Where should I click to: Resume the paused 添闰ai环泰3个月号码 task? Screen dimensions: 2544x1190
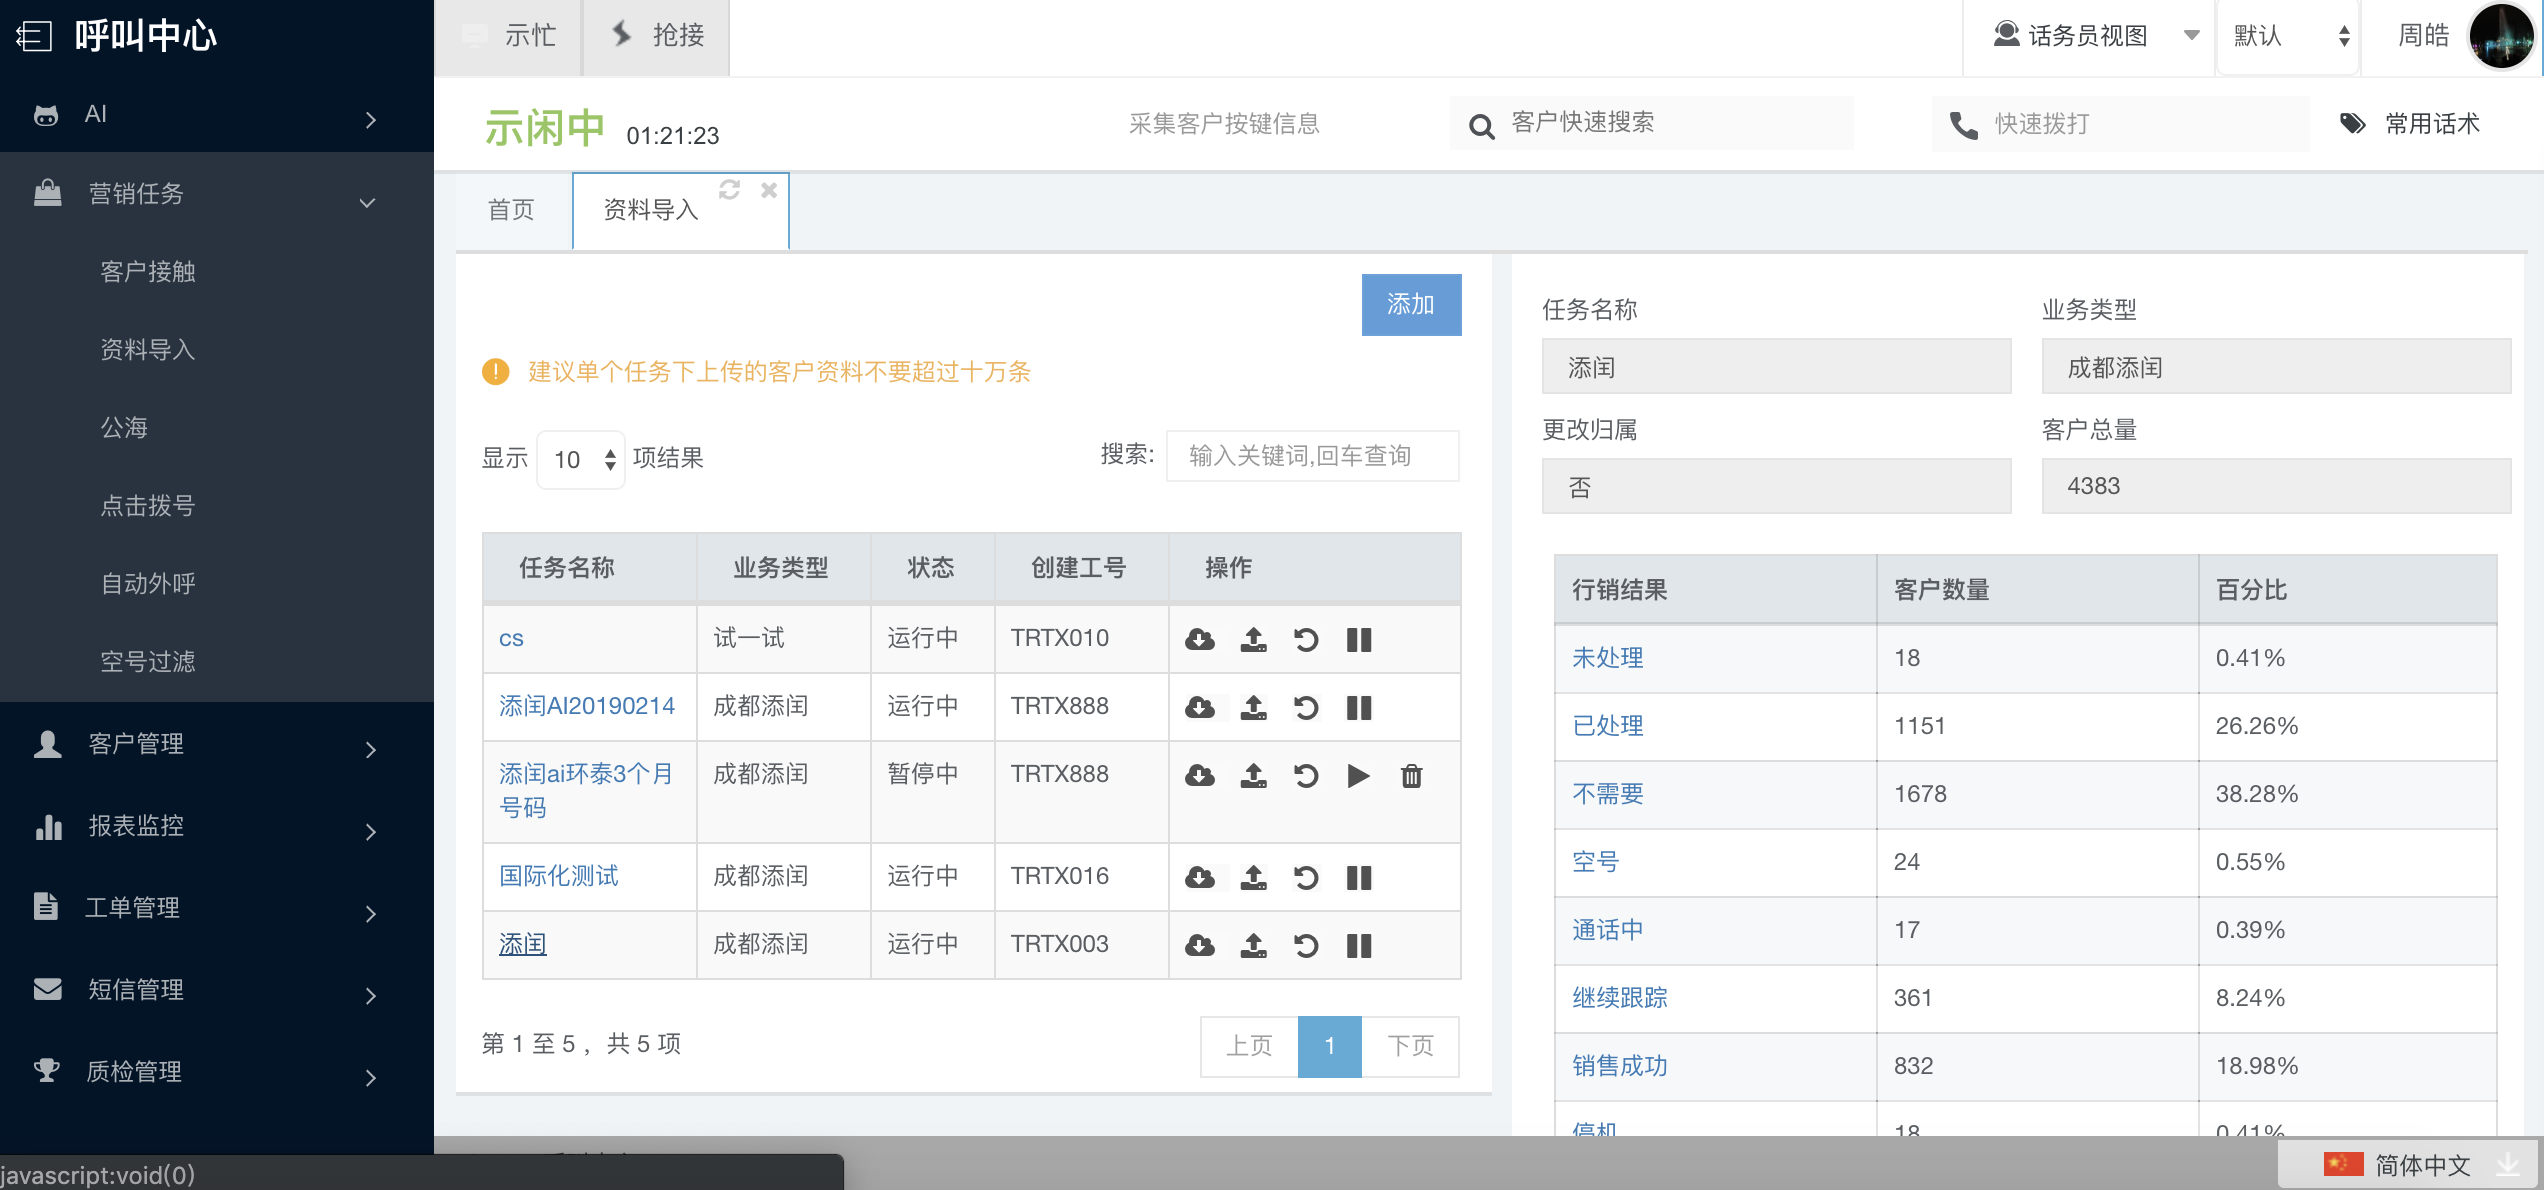[x=1358, y=775]
